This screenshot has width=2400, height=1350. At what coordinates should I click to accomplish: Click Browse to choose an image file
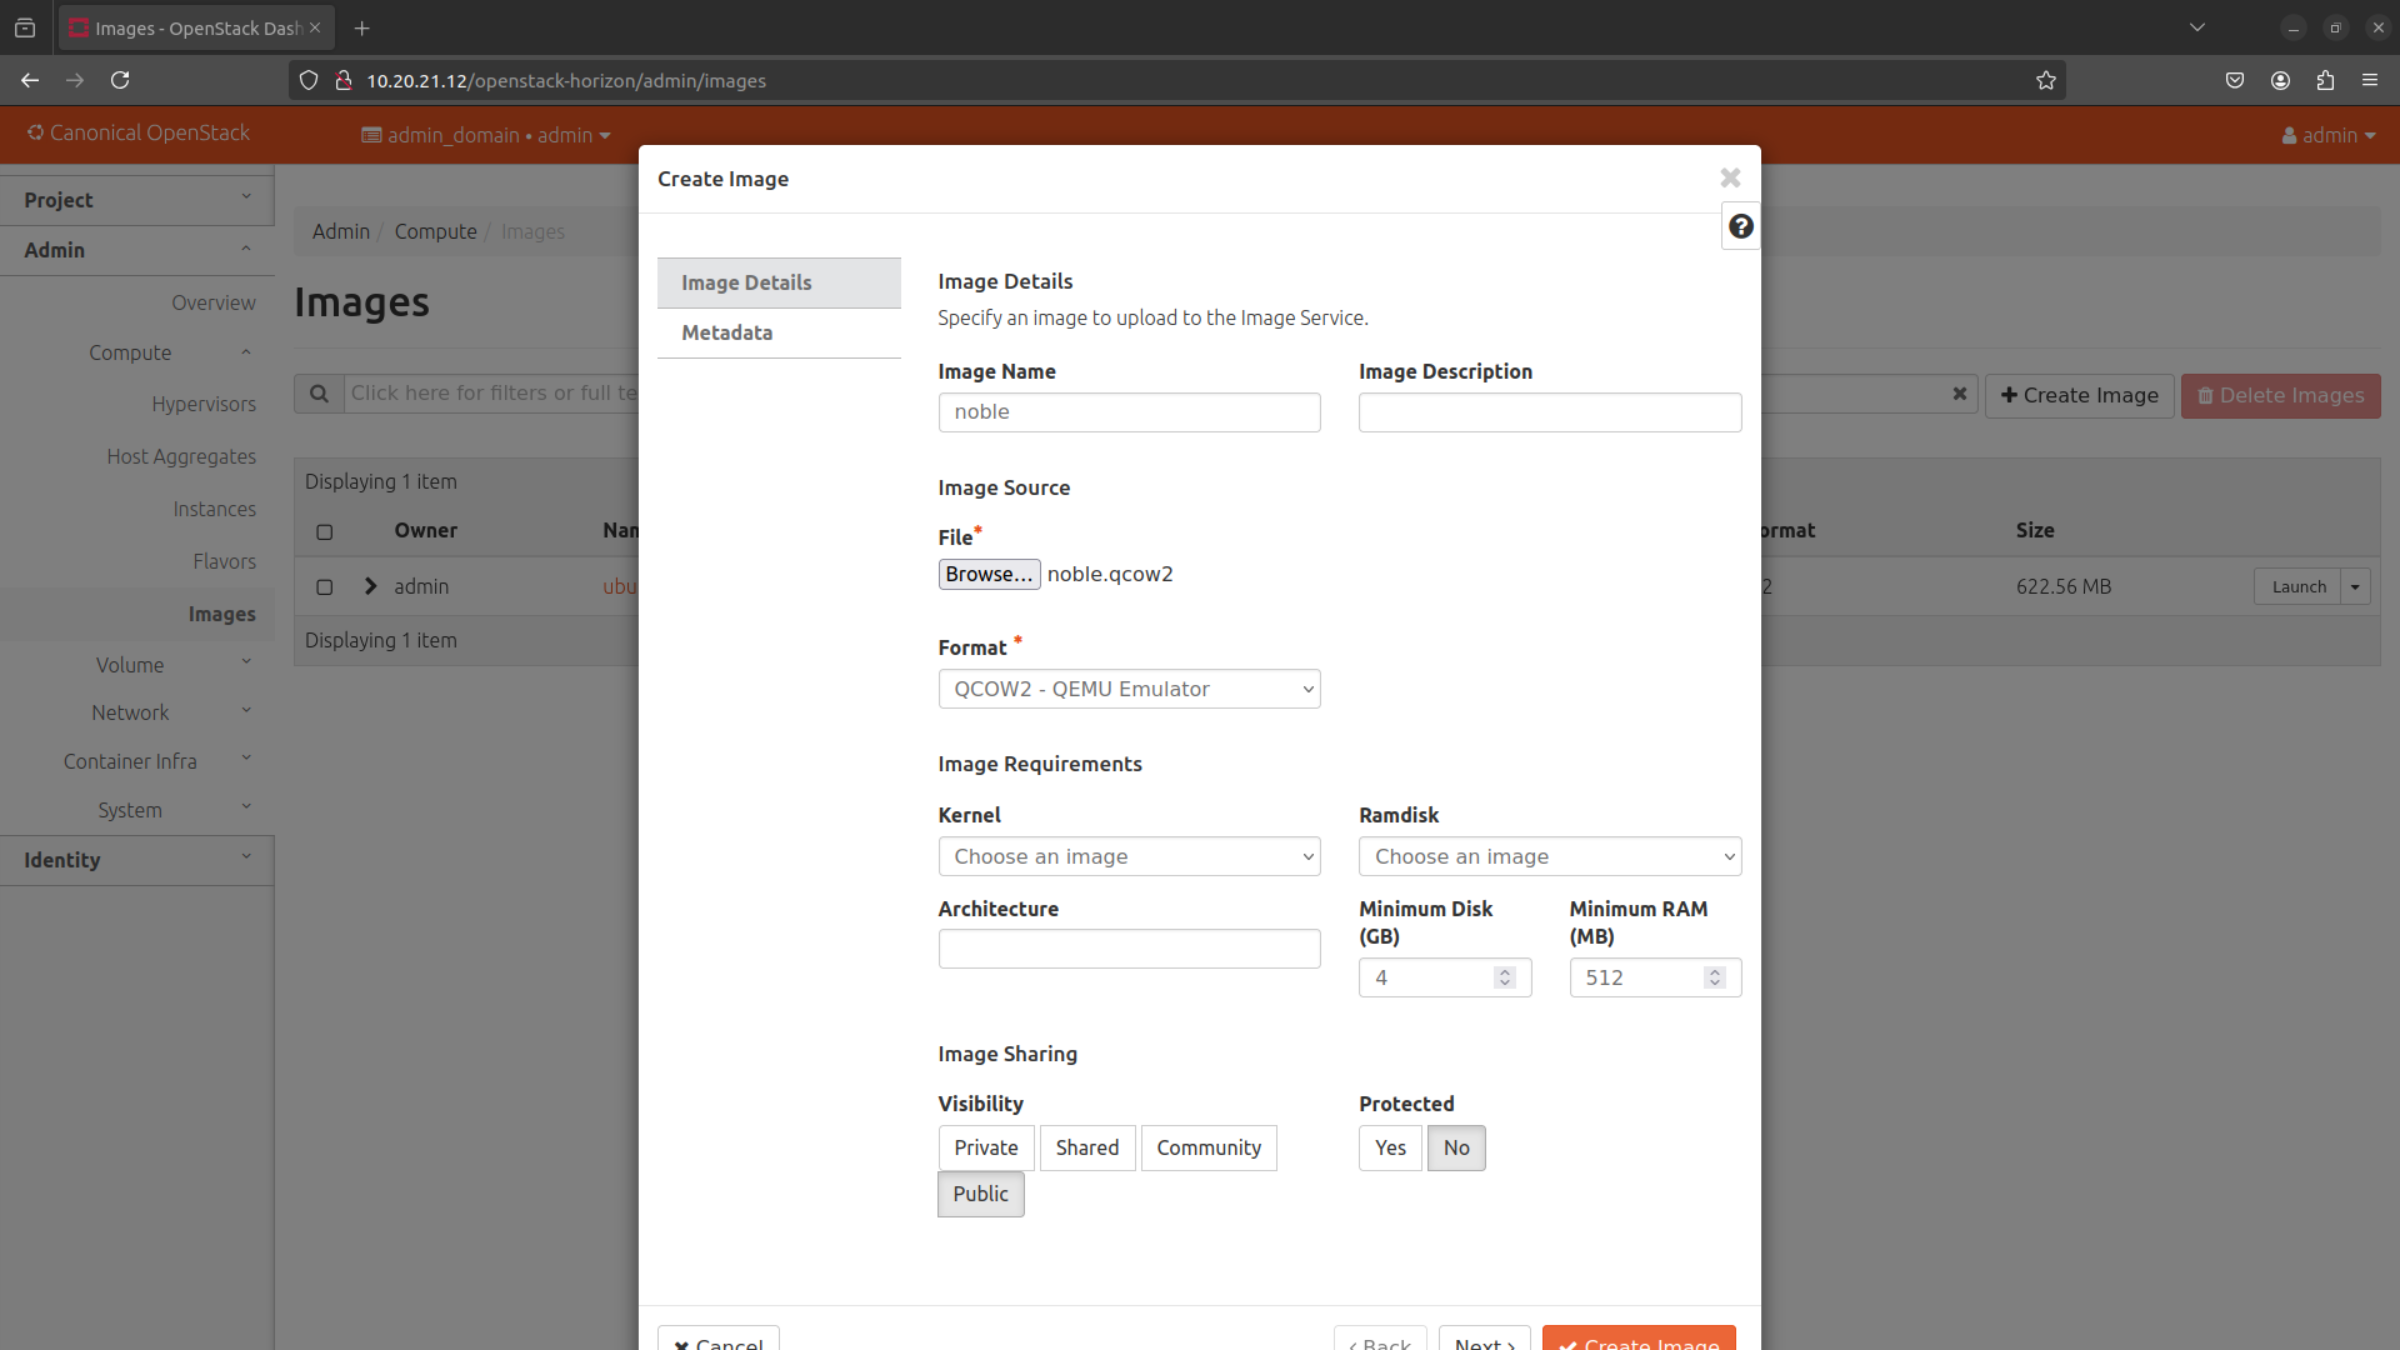click(989, 574)
